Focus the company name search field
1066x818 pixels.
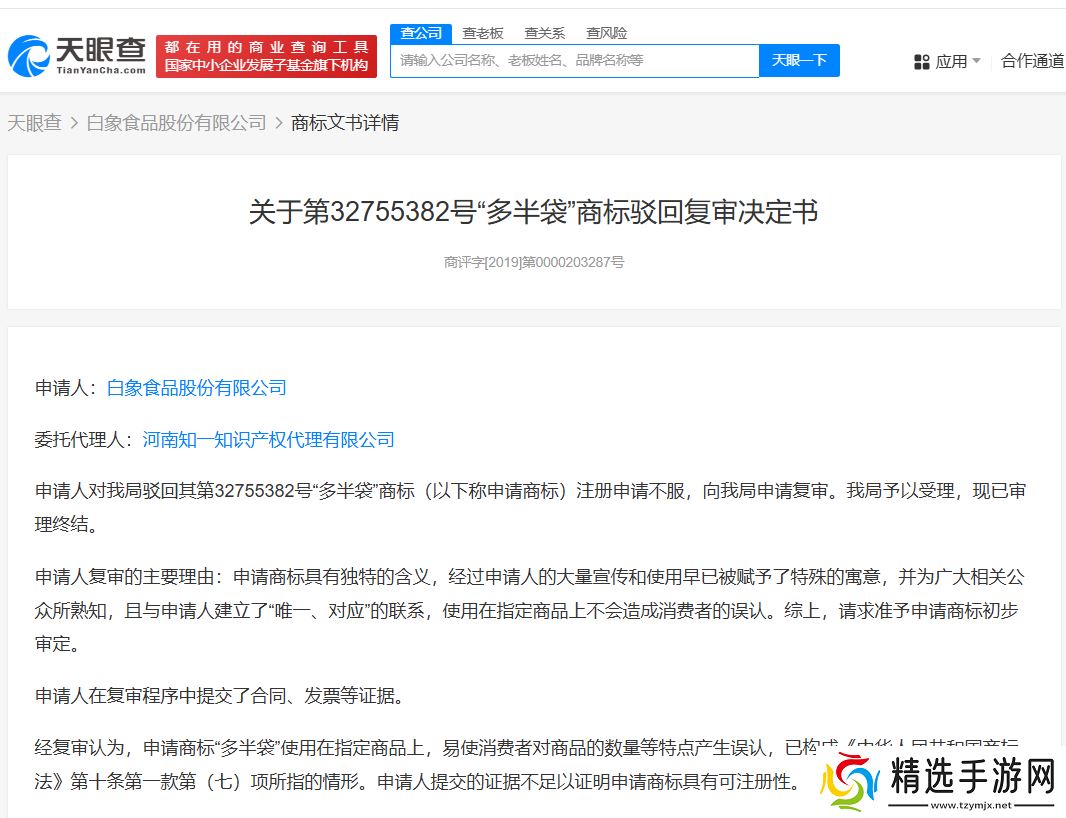coord(575,61)
